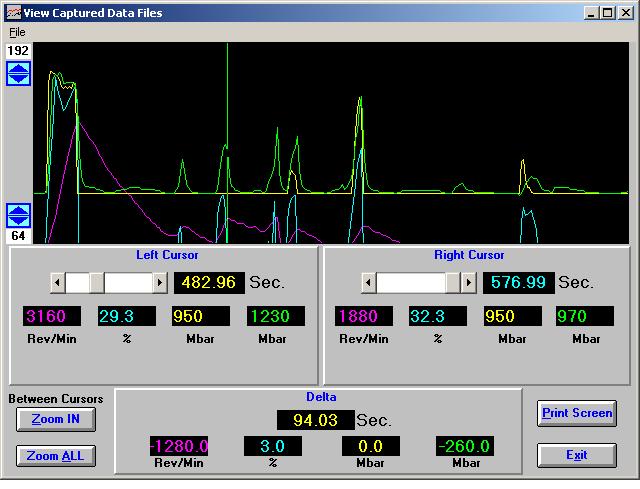This screenshot has height=489, width=640.
Task: Click Left Cursor percent value 29.3
Action: (127, 316)
